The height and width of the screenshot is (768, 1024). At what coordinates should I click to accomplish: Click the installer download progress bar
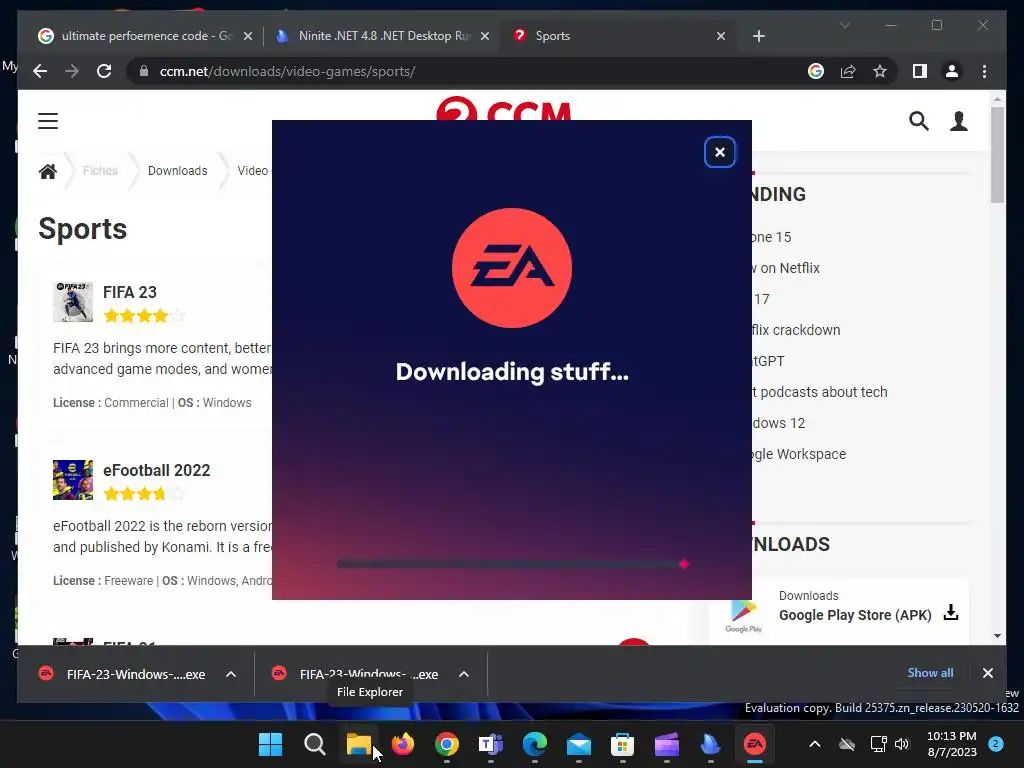point(512,564)
